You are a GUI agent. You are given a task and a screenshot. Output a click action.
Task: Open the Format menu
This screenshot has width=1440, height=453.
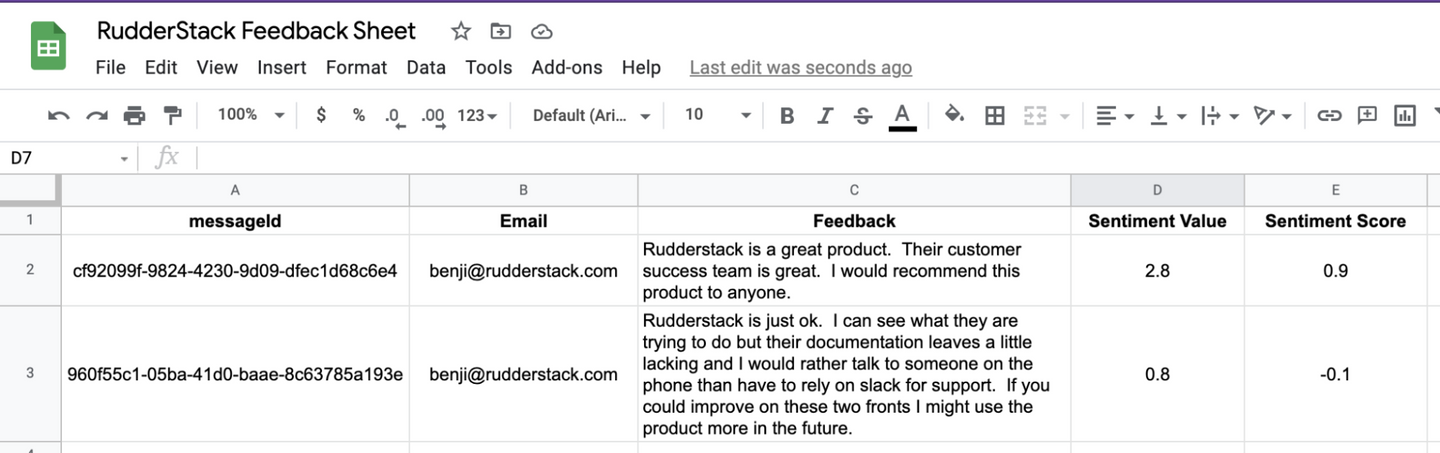pyautogui.click(x=356, y=67)
